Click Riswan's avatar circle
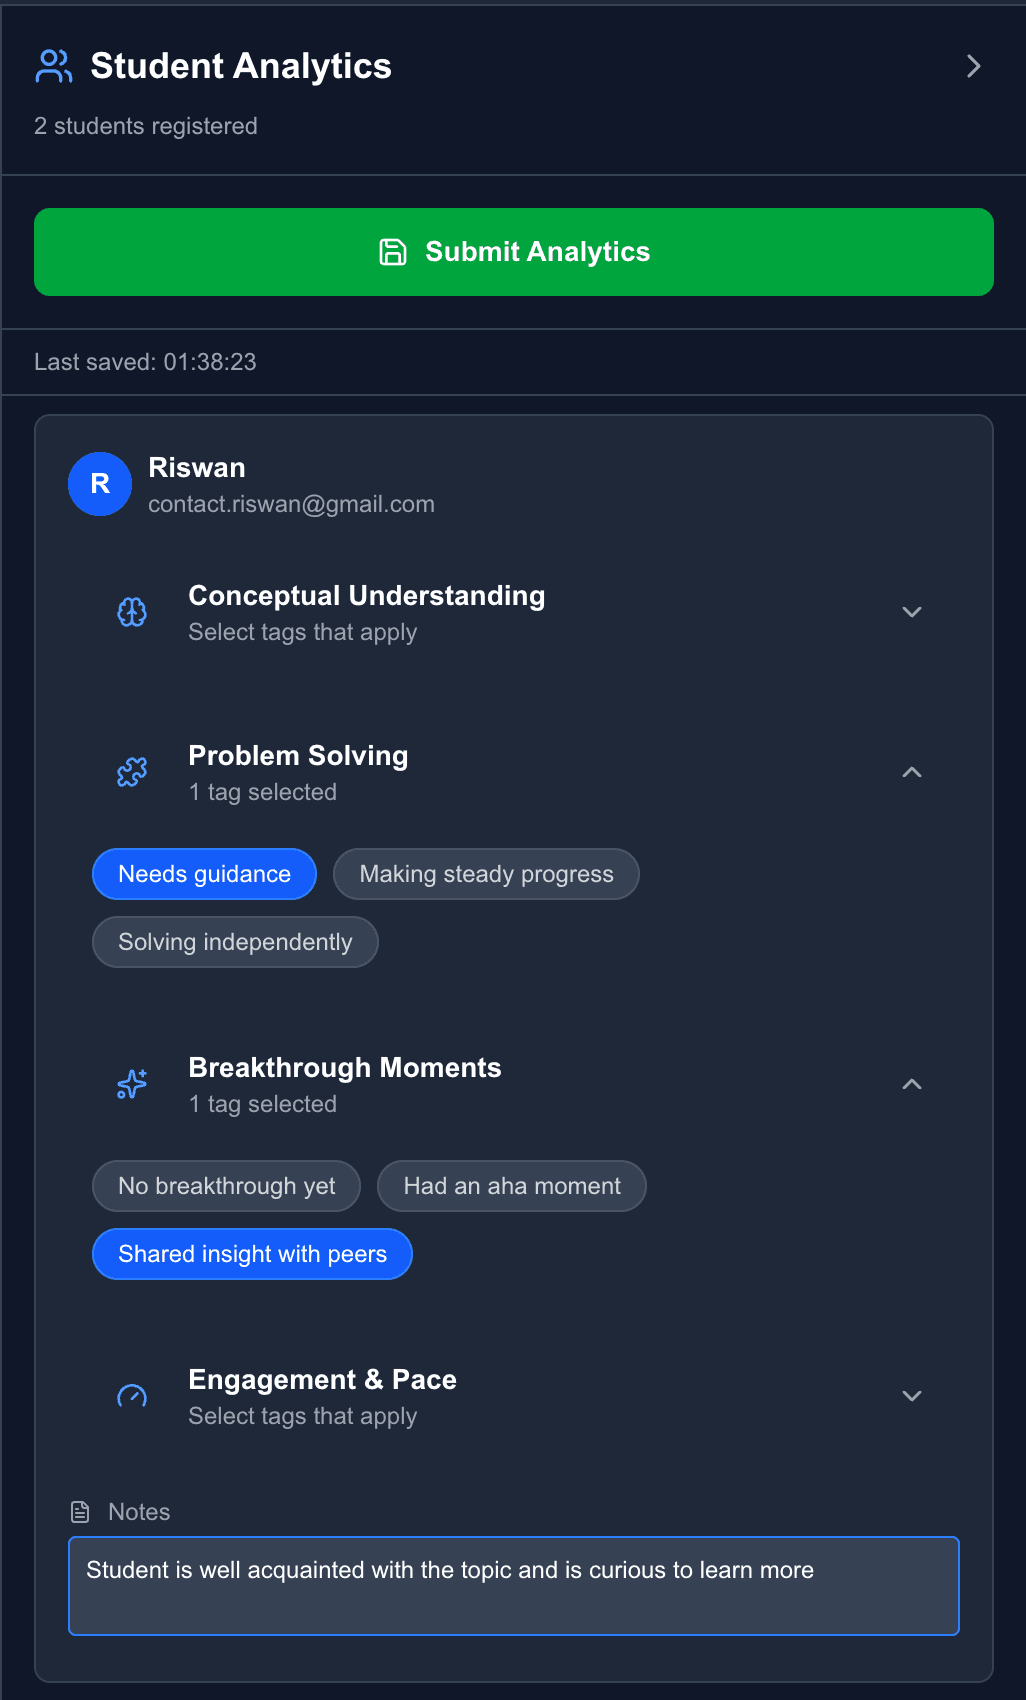Image resolution: width=1026 pixels, height=1700 pixels. [100, 484]
